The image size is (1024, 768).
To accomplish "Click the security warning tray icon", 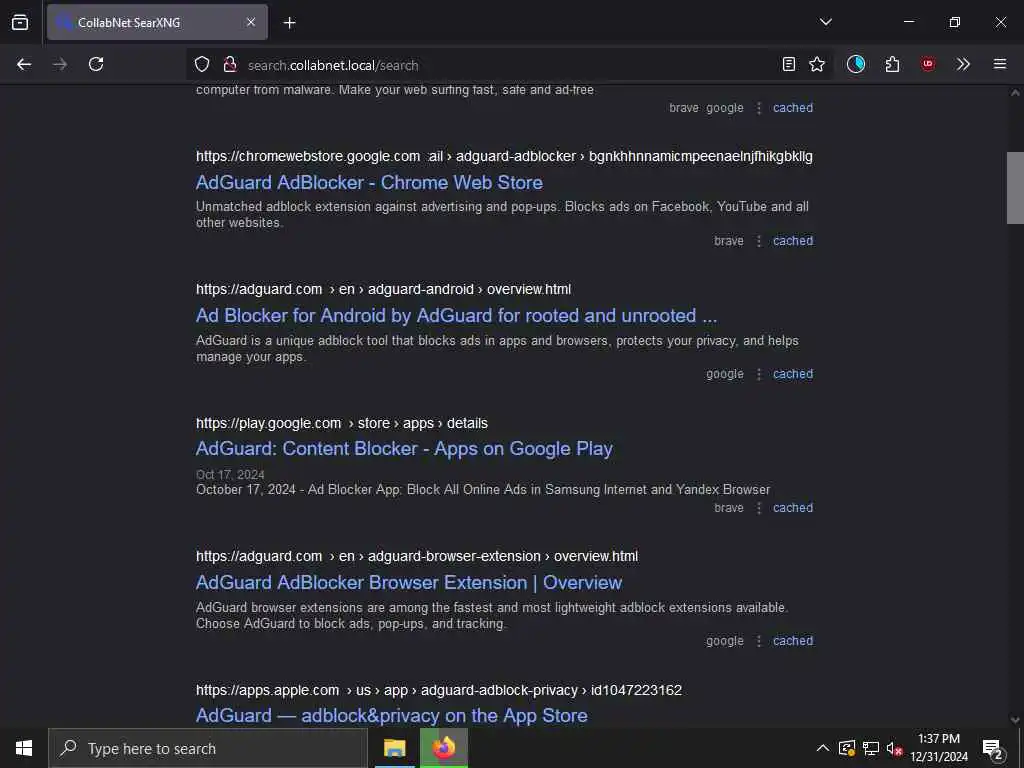I will pyautogui.click(x=847, y=748).
